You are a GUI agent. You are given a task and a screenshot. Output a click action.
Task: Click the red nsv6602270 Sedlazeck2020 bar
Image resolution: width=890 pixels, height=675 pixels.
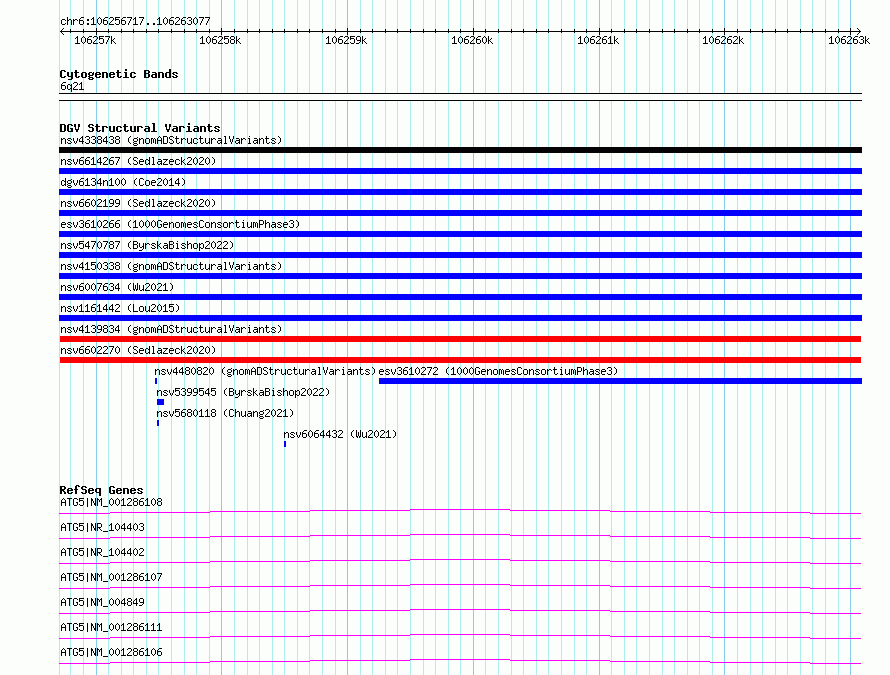460,360
